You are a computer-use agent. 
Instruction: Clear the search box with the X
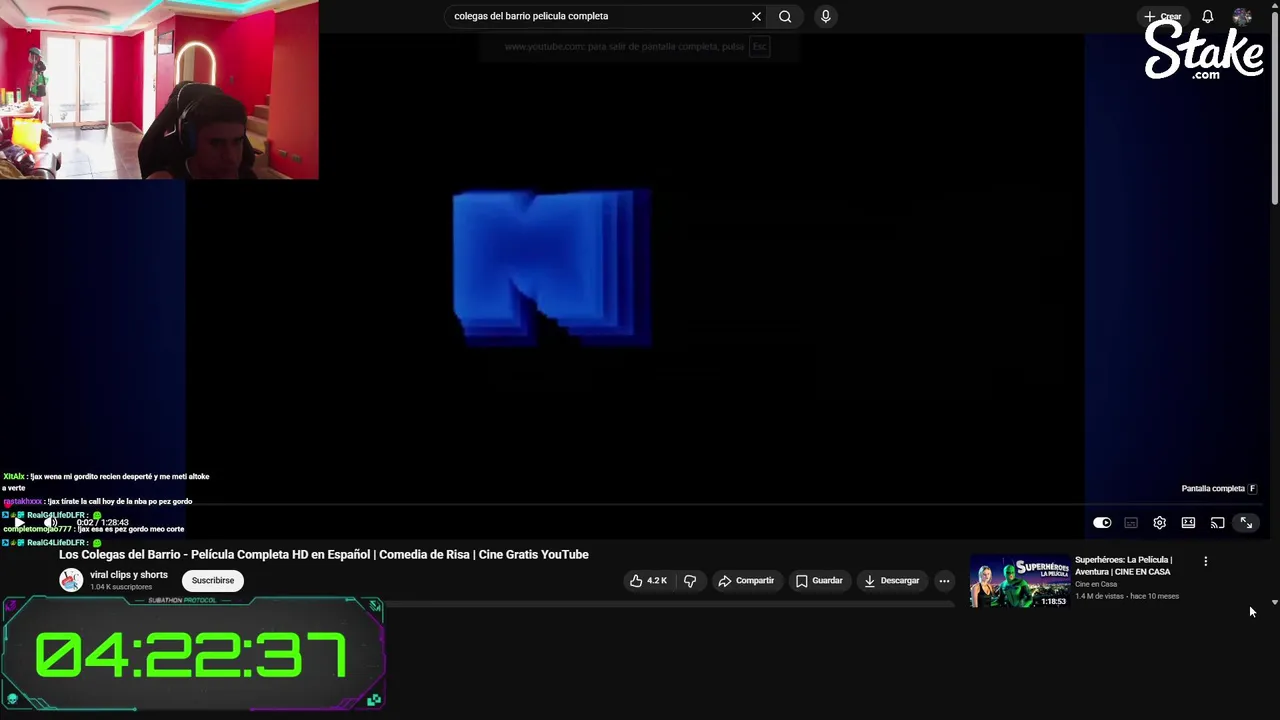tap(756, 16)
